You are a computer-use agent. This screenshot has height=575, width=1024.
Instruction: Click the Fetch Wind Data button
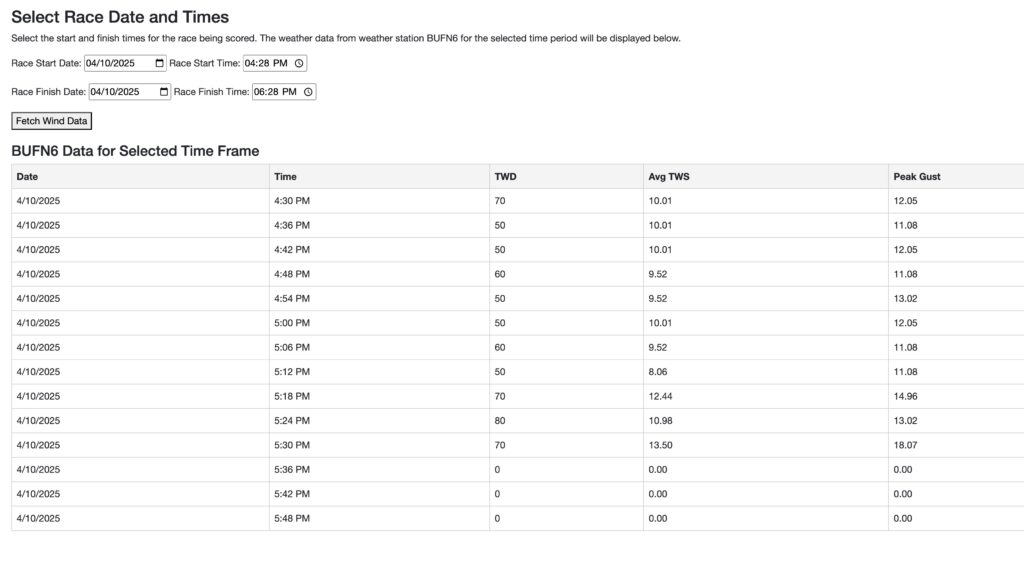coord(52,121)
